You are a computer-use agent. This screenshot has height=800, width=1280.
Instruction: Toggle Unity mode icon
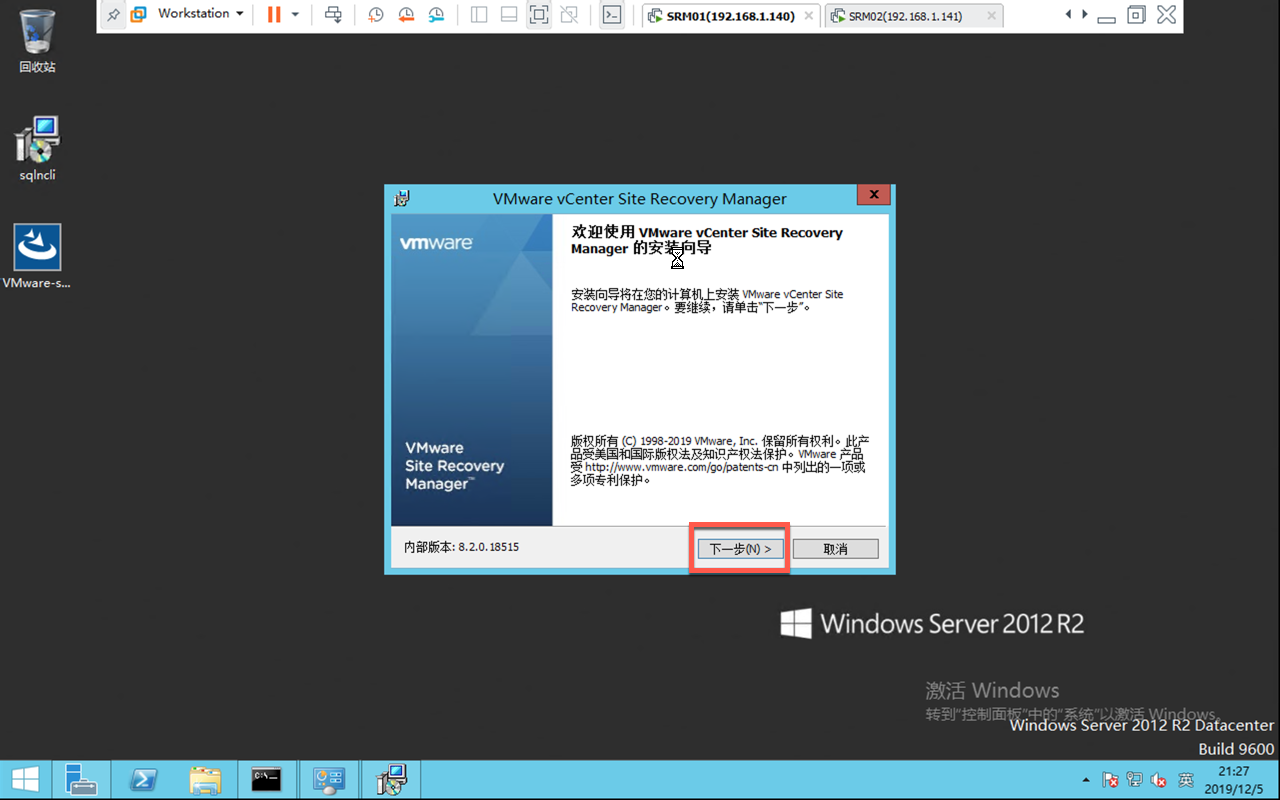click(x=569, y=15)
